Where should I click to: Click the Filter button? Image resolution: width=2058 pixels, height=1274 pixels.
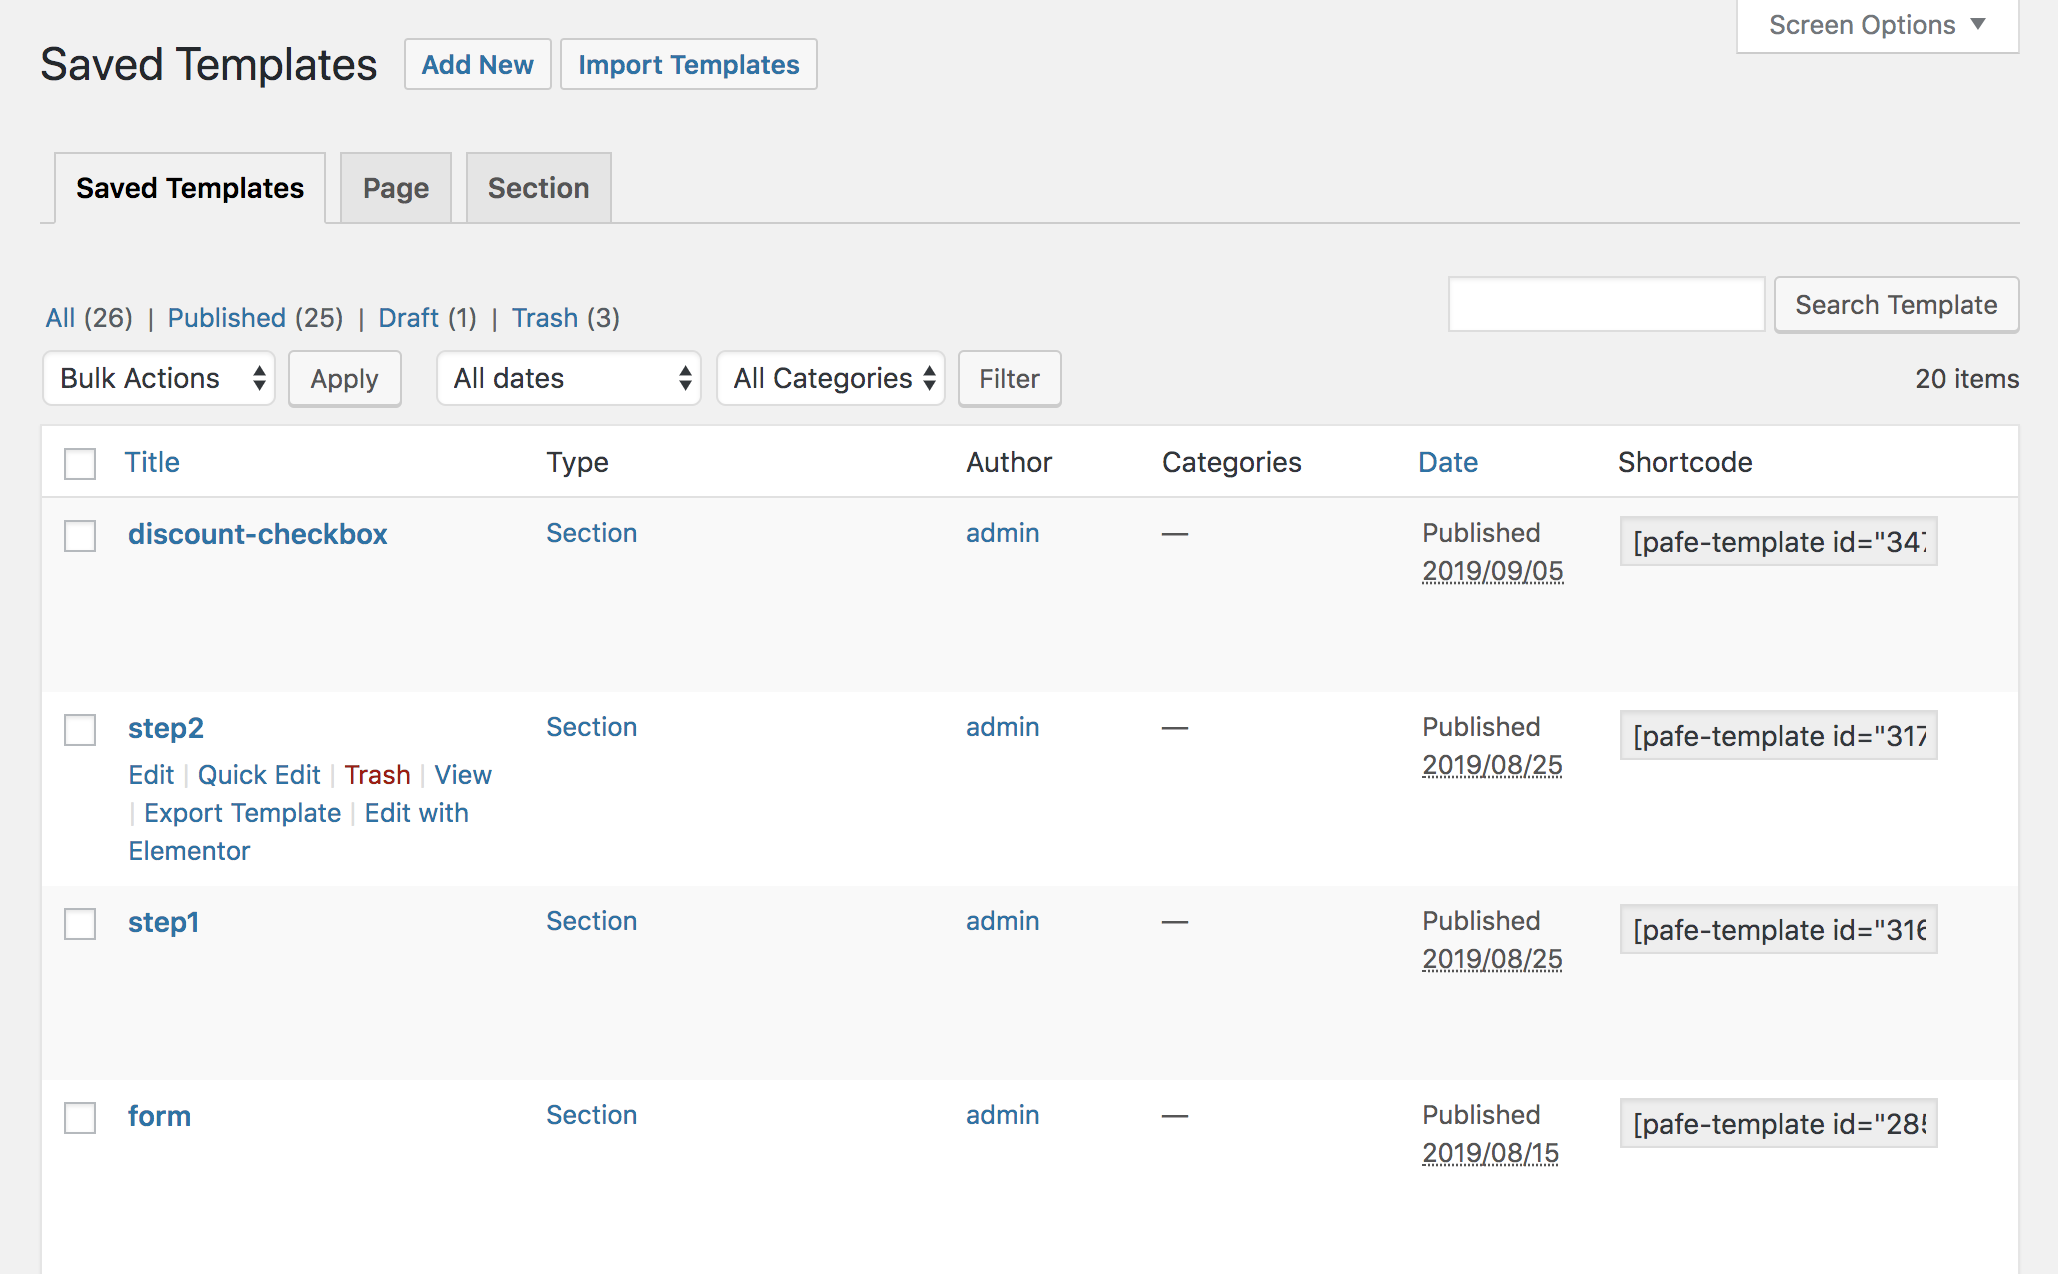pyautogui.click(x=1009, y=378)
